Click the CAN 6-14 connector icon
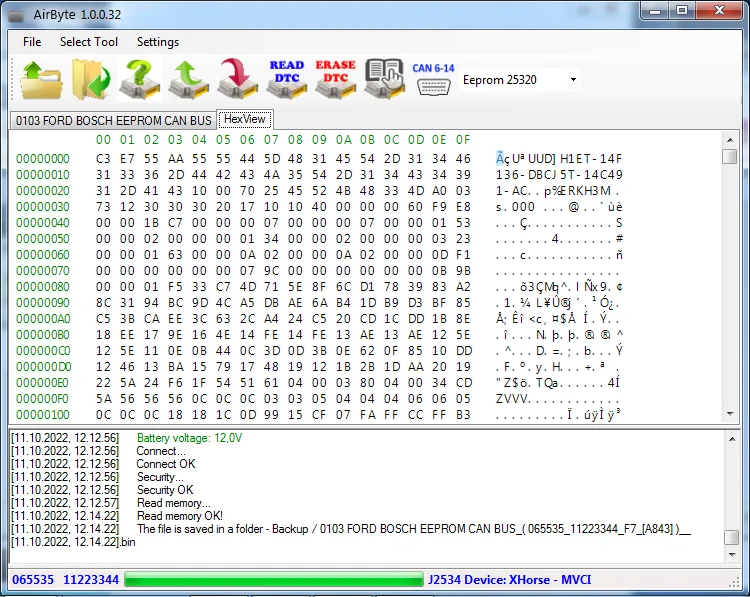Screen dimensions: 750x597 (x=433, y=80)
